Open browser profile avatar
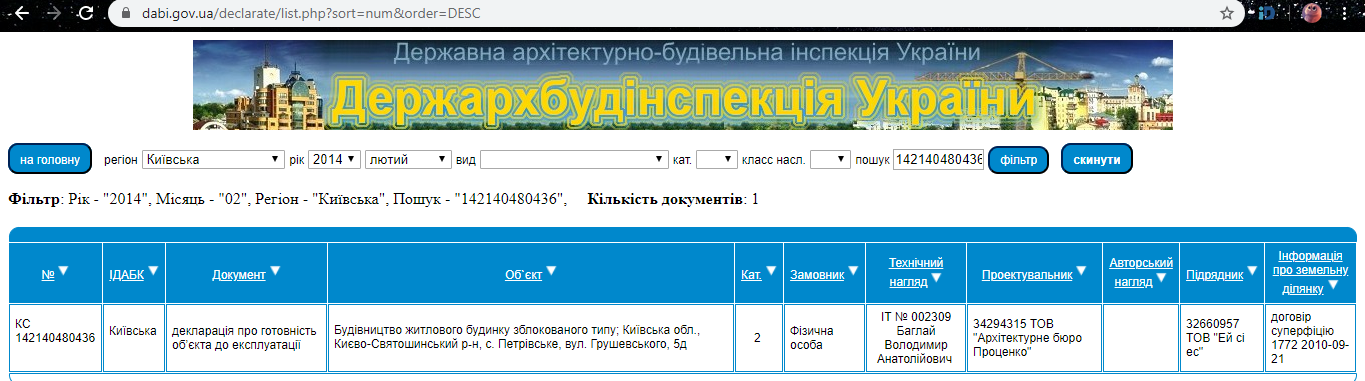 pyautogui.click(x=1312, y=13)
